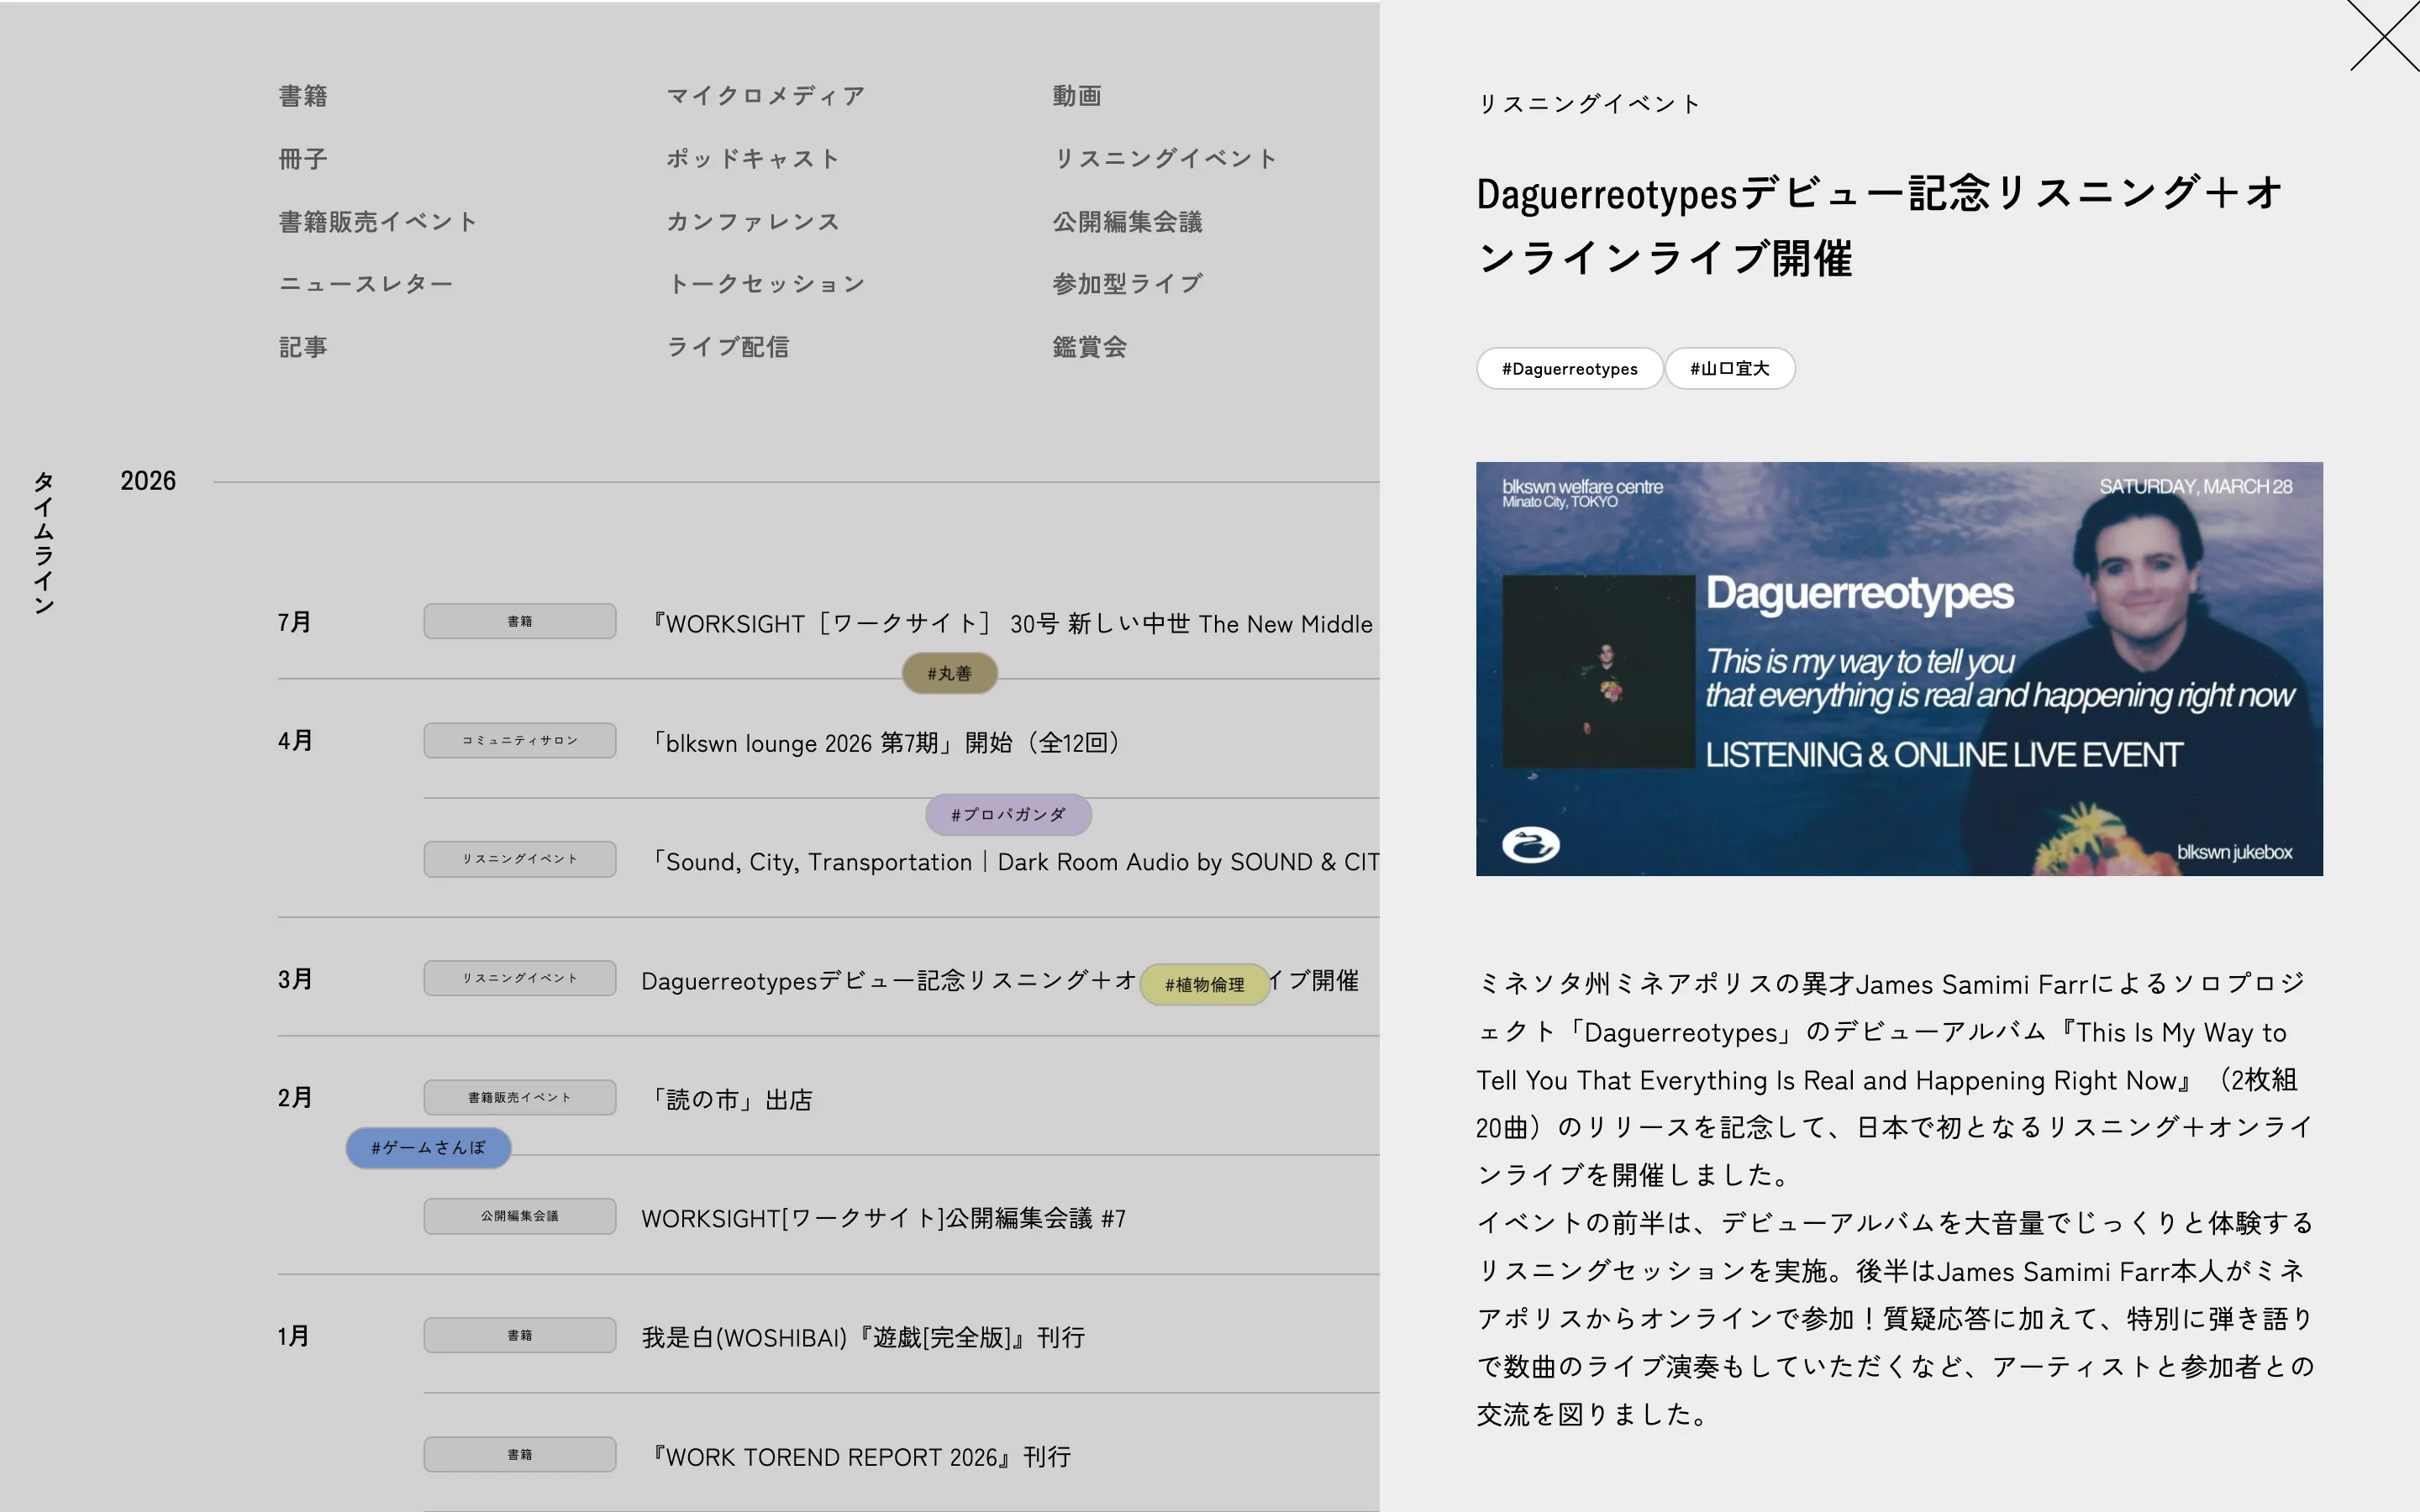Click the panel headline Daguerreotypesデビュー記念リスニング

(x=1880, y=226)
